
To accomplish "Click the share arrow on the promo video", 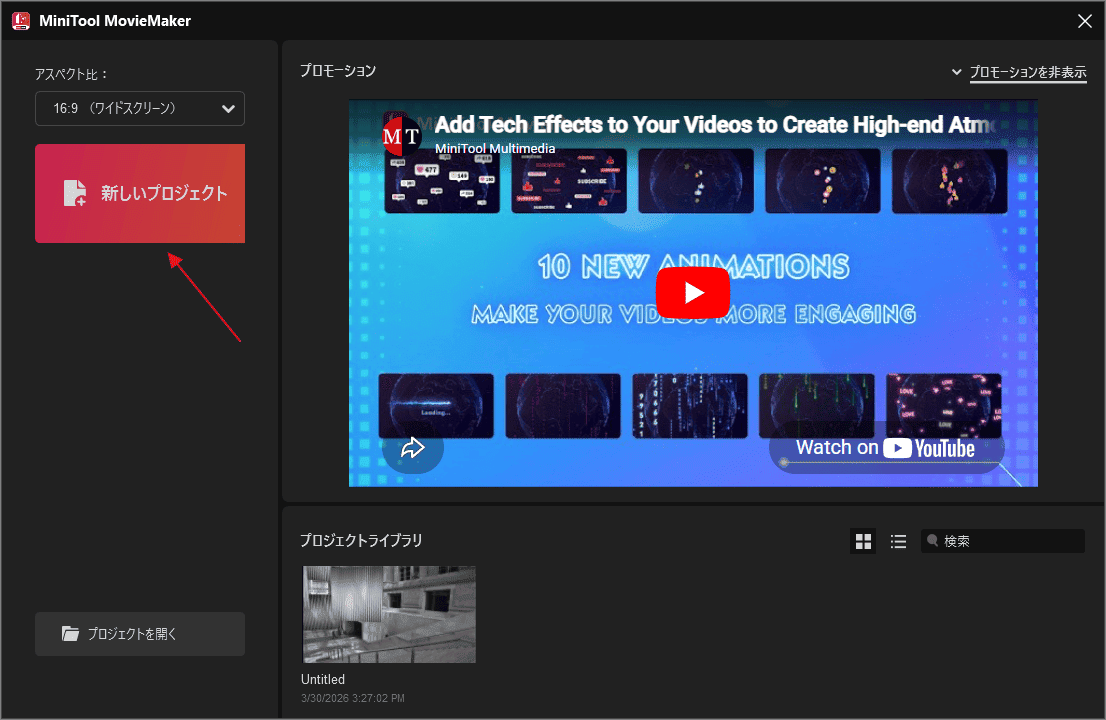I will (413, 449).
